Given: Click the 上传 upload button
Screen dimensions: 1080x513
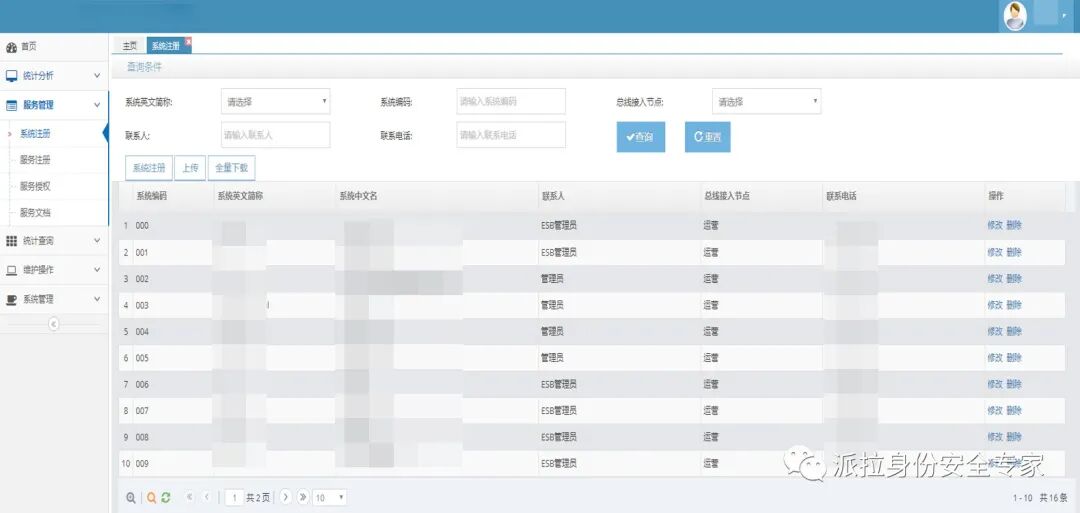Looking at the screenshot, I should 190,168.
